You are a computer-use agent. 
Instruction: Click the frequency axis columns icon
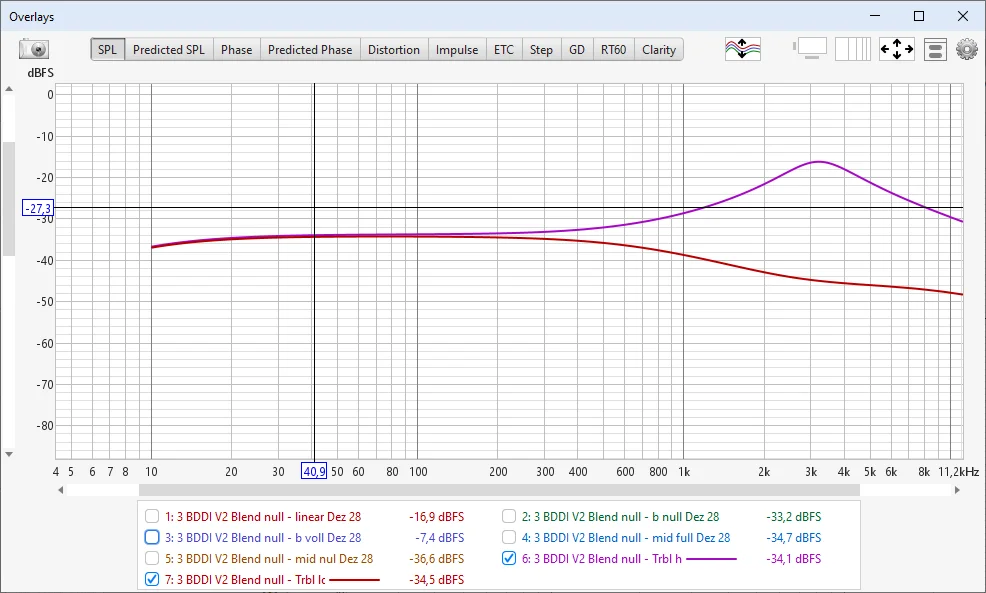coord(853,49)
